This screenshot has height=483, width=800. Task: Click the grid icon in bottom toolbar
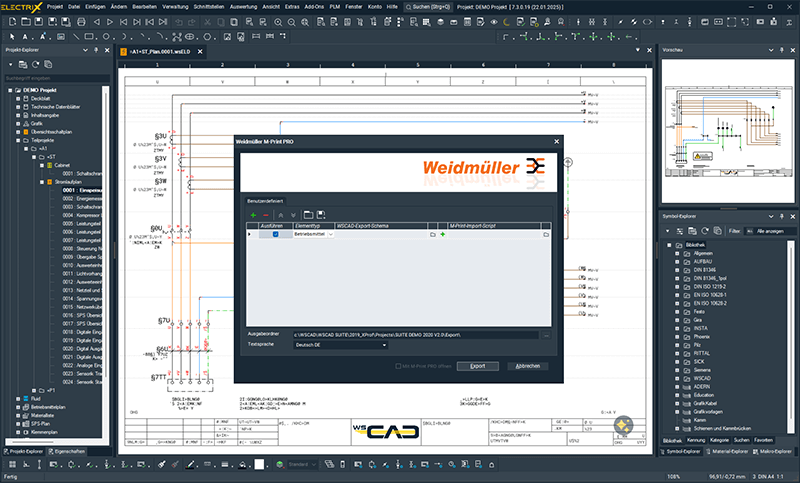tap(12, 465)
